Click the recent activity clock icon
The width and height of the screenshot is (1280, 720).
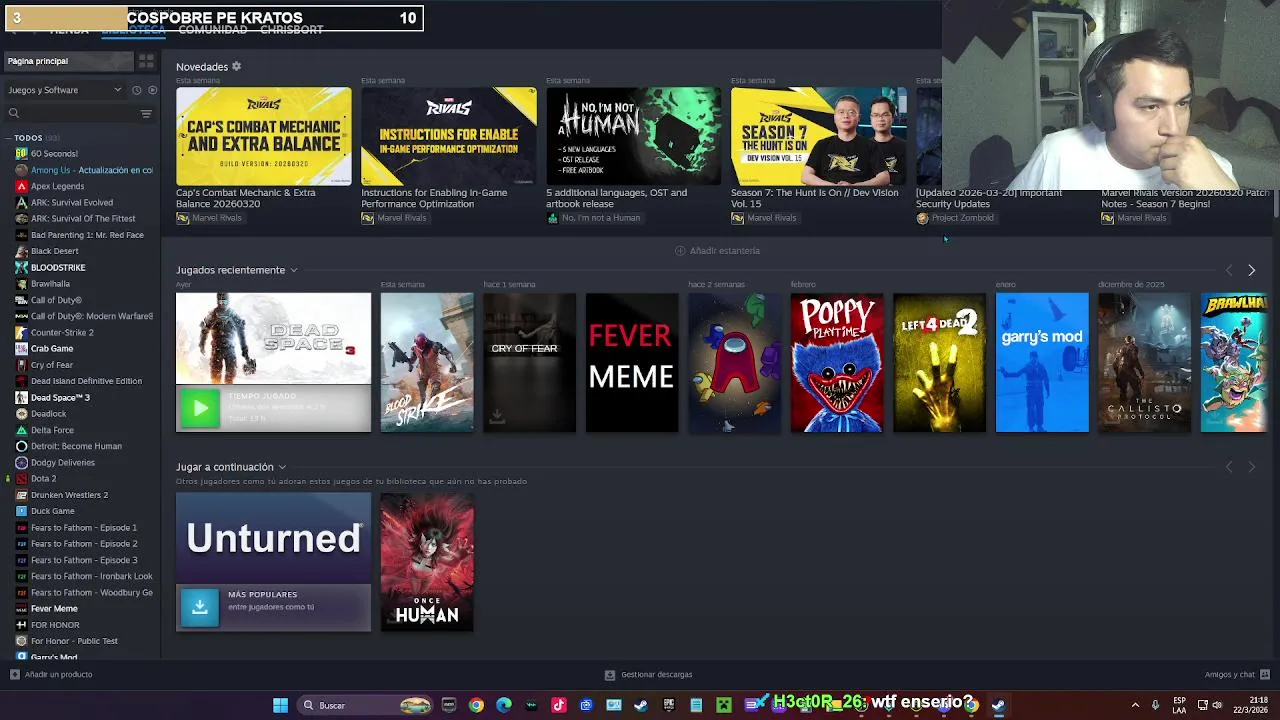coord(136,90)
